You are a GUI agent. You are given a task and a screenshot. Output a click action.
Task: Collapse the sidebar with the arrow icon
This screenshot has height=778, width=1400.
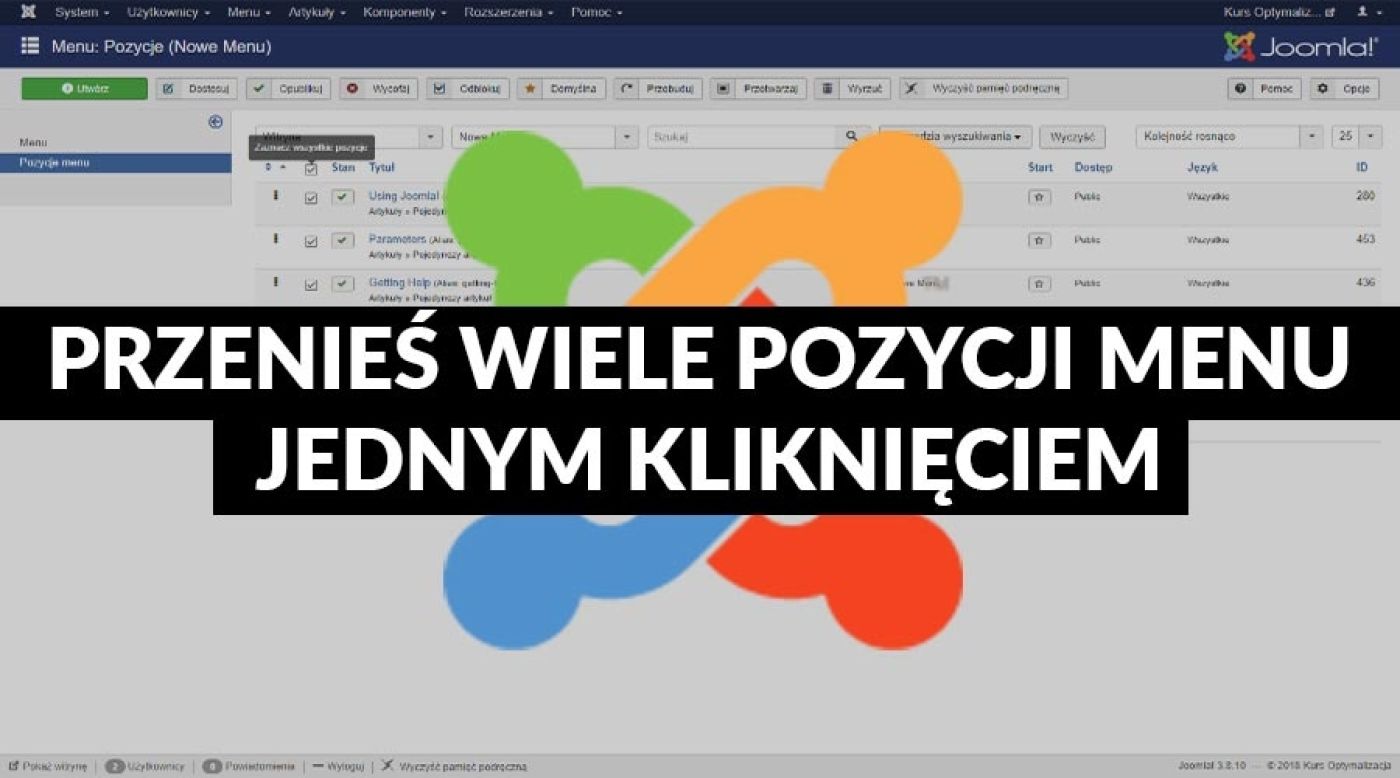click(x=215, y=121)
